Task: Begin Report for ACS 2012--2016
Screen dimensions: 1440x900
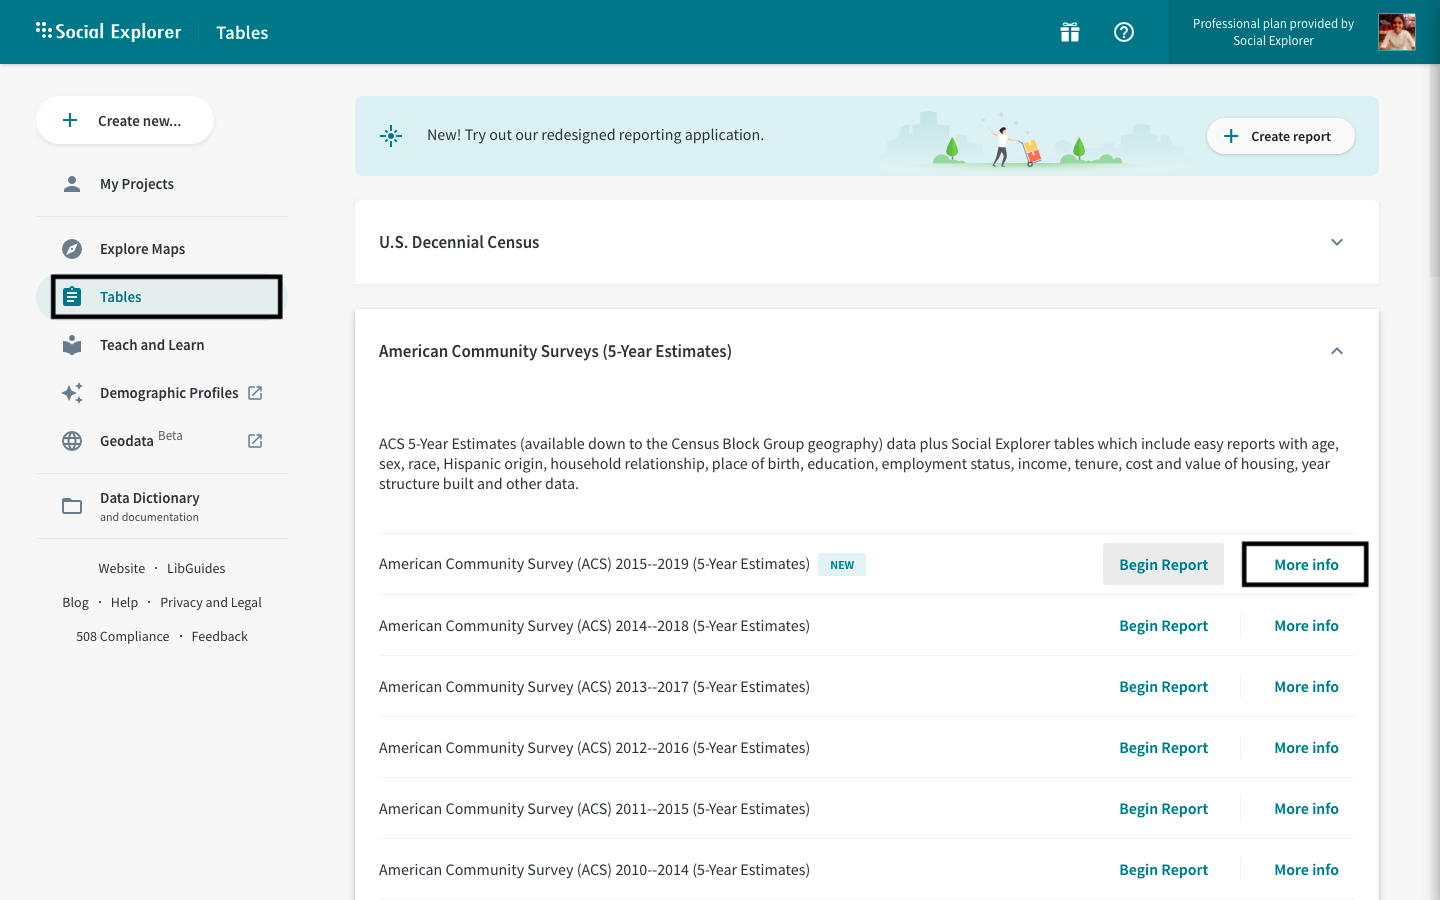Action: coord(1163,747)
